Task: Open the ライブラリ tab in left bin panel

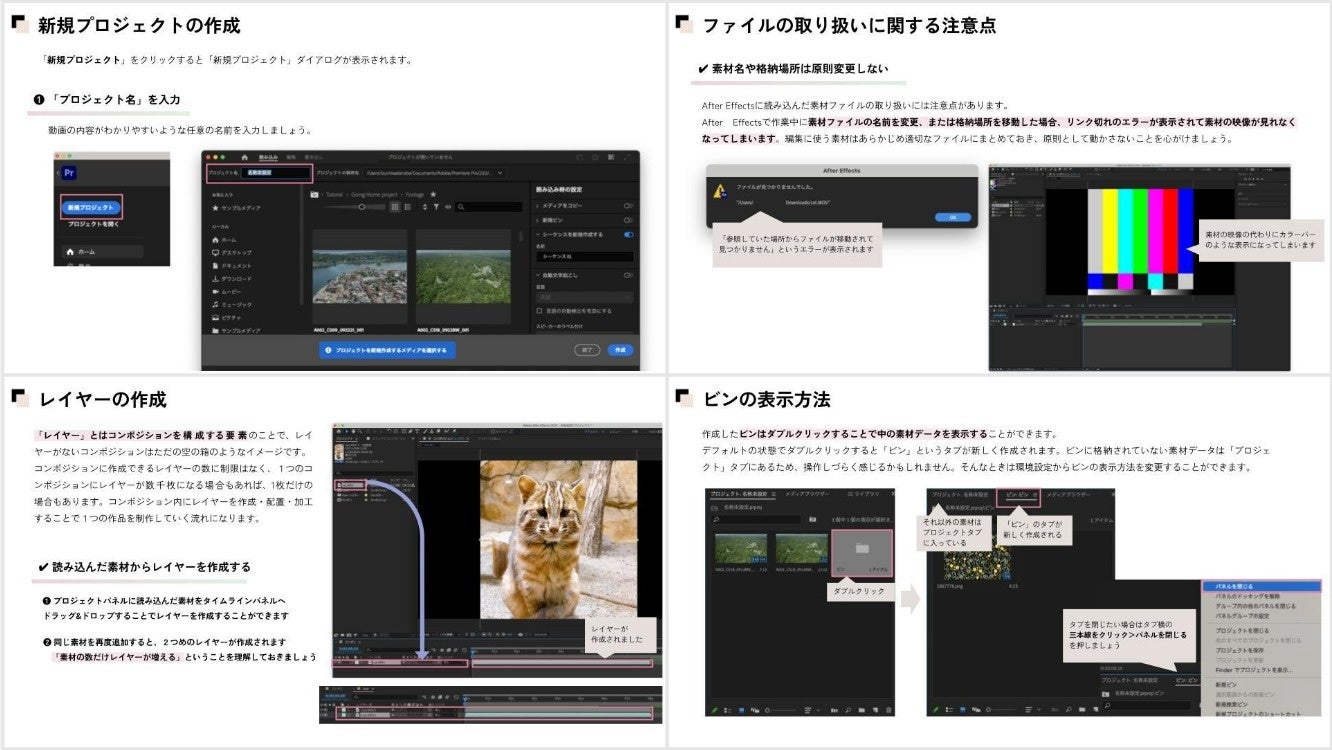Action: click(x=863, y=495)
